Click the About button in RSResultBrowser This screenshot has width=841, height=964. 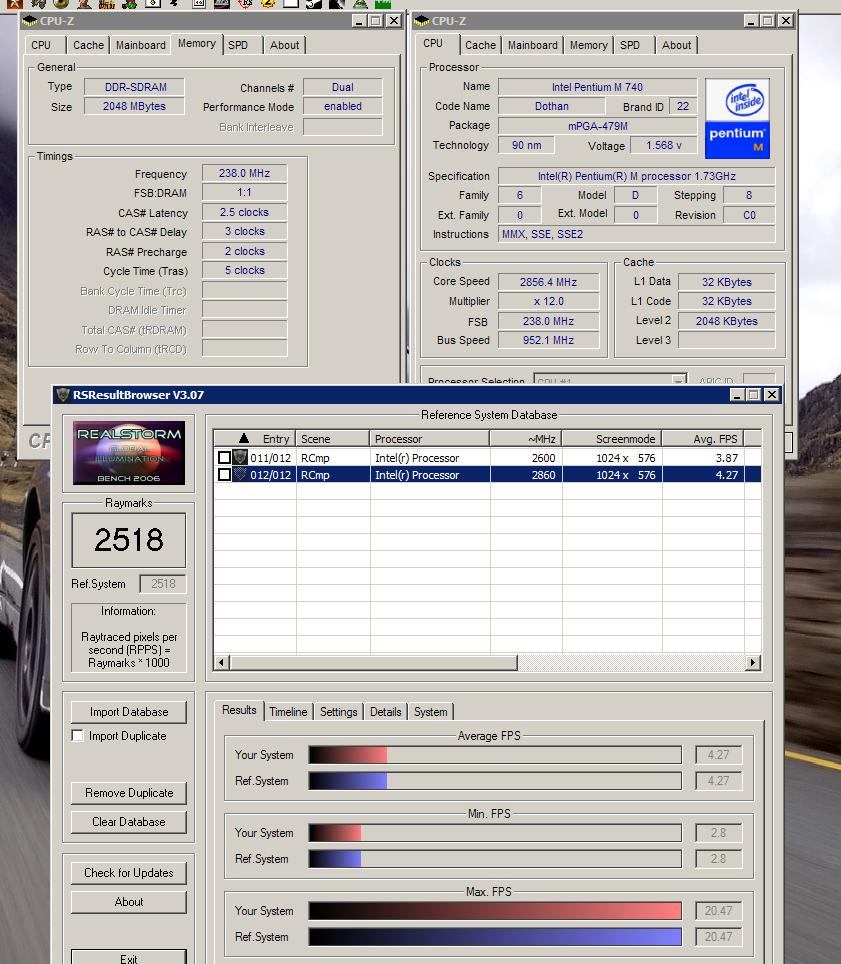coord(129,902)
